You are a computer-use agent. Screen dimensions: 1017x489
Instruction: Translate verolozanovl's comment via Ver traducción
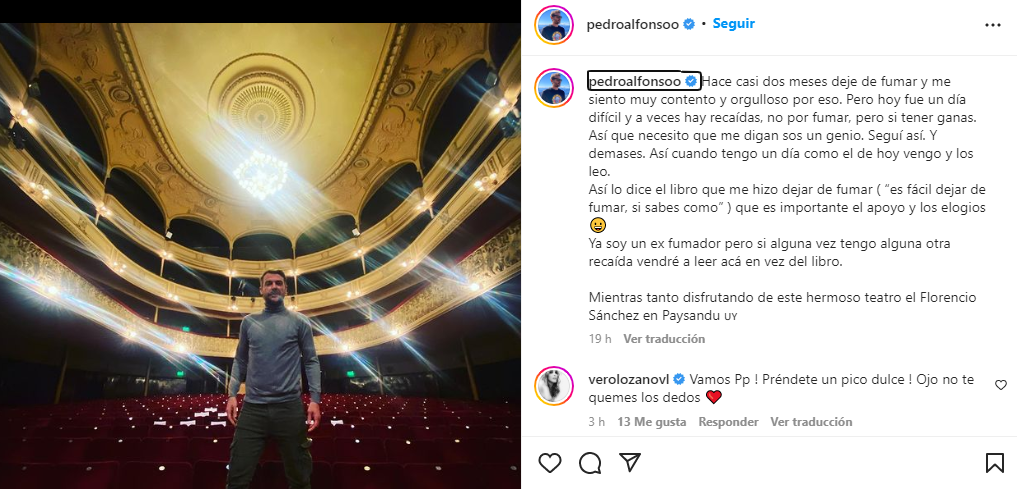811,422
